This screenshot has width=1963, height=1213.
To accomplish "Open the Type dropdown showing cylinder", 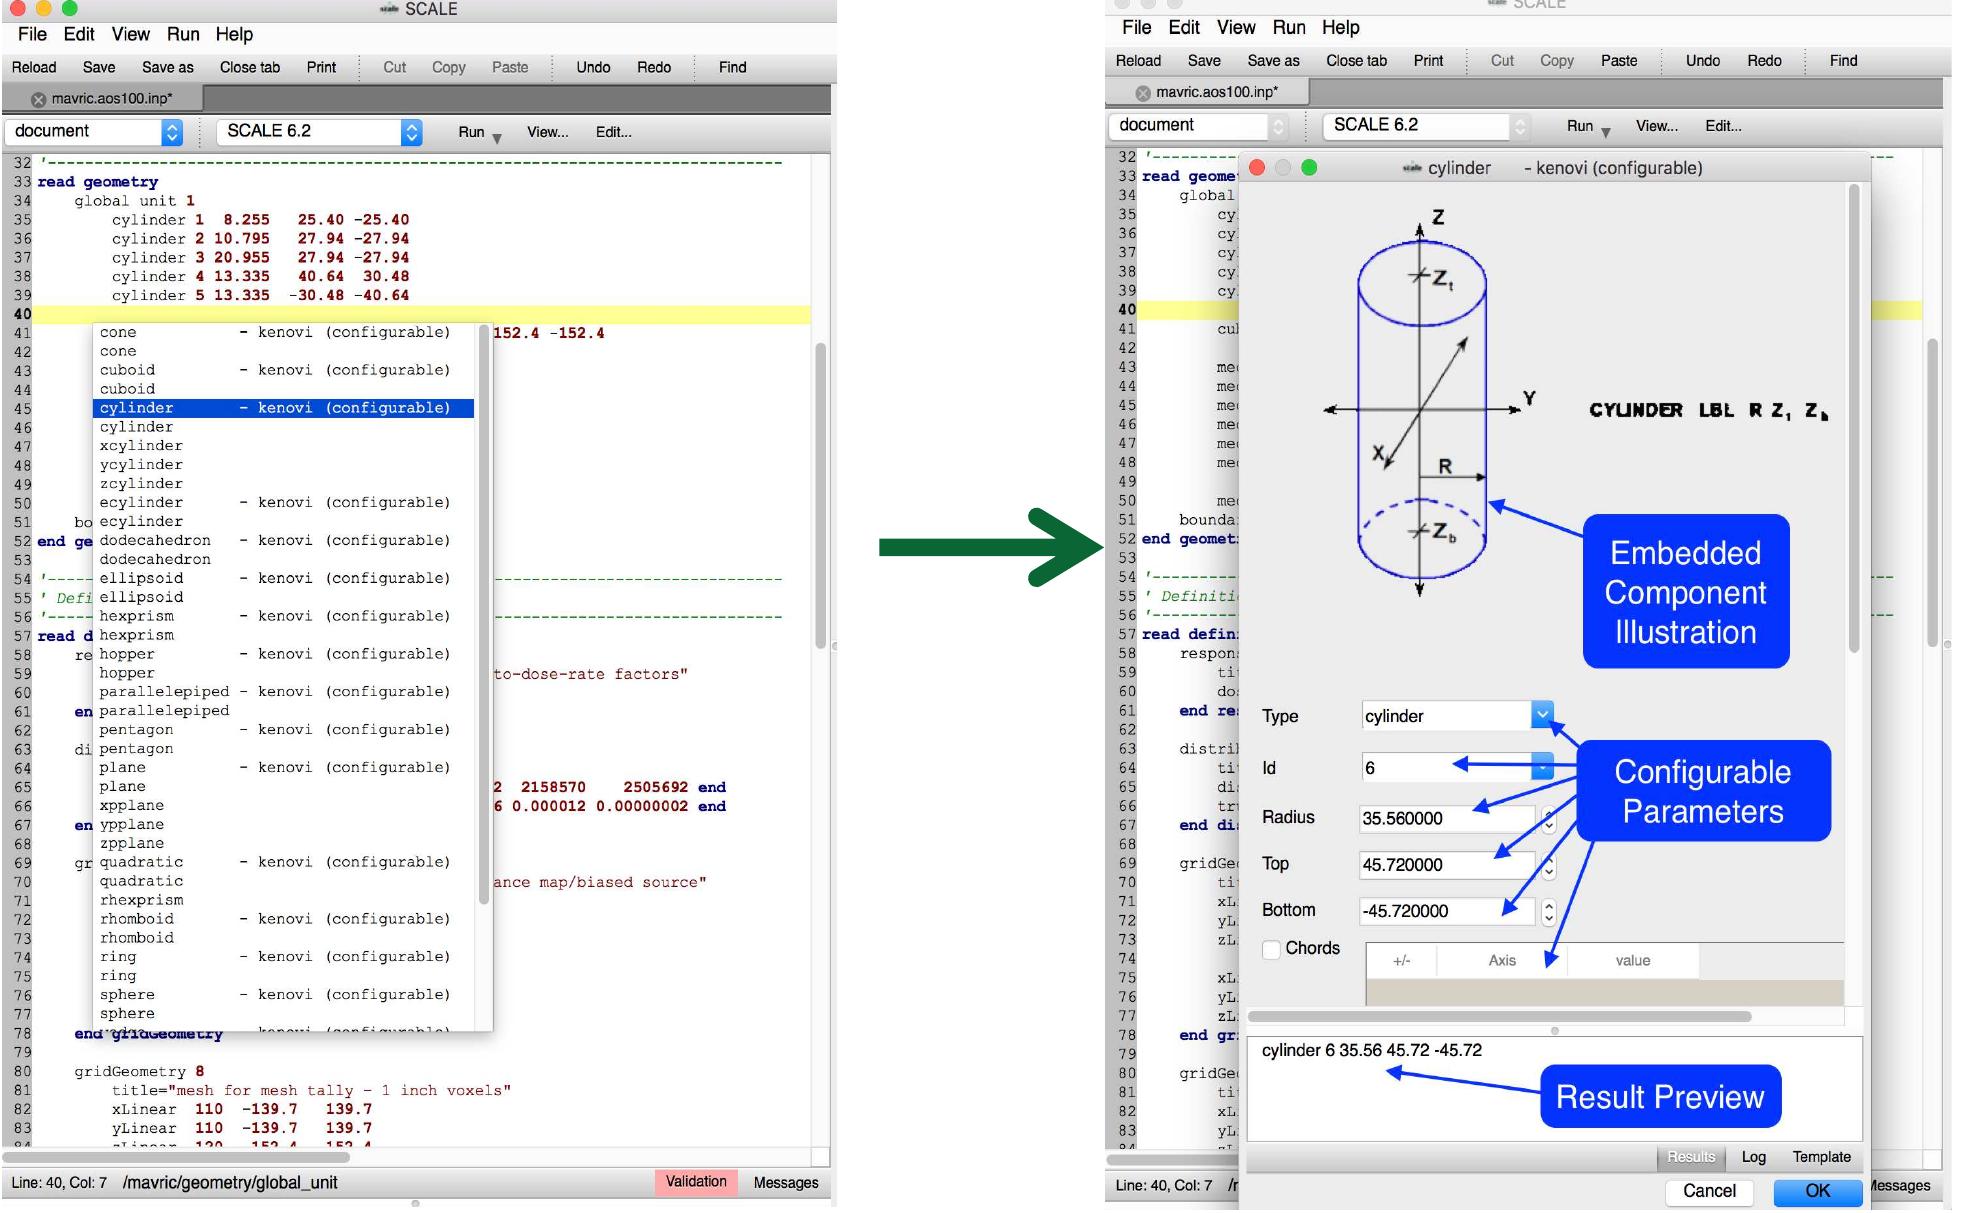I will (1541, 716).
